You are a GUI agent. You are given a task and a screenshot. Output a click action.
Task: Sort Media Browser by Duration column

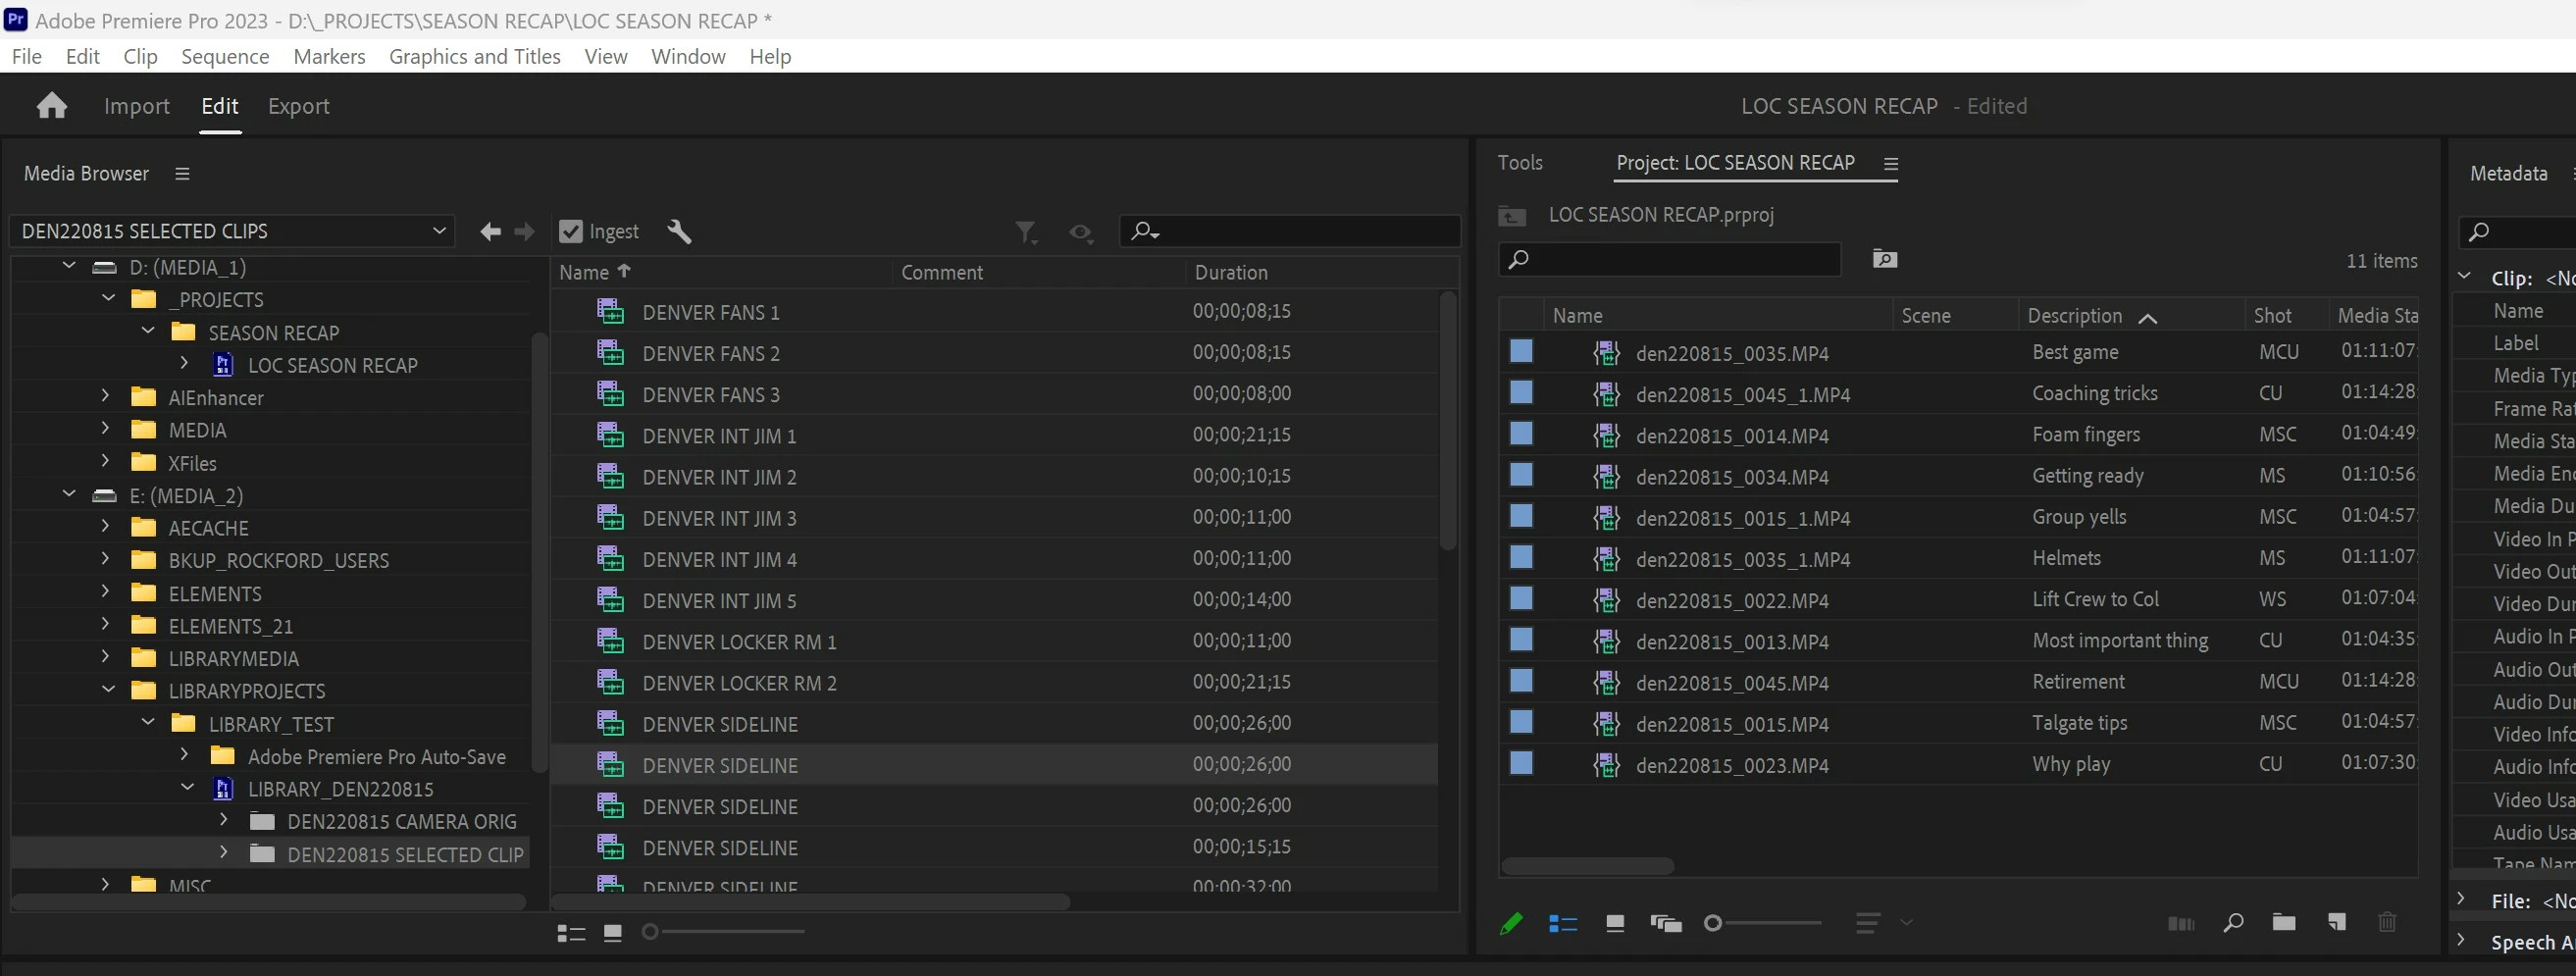pos(1231,272)
